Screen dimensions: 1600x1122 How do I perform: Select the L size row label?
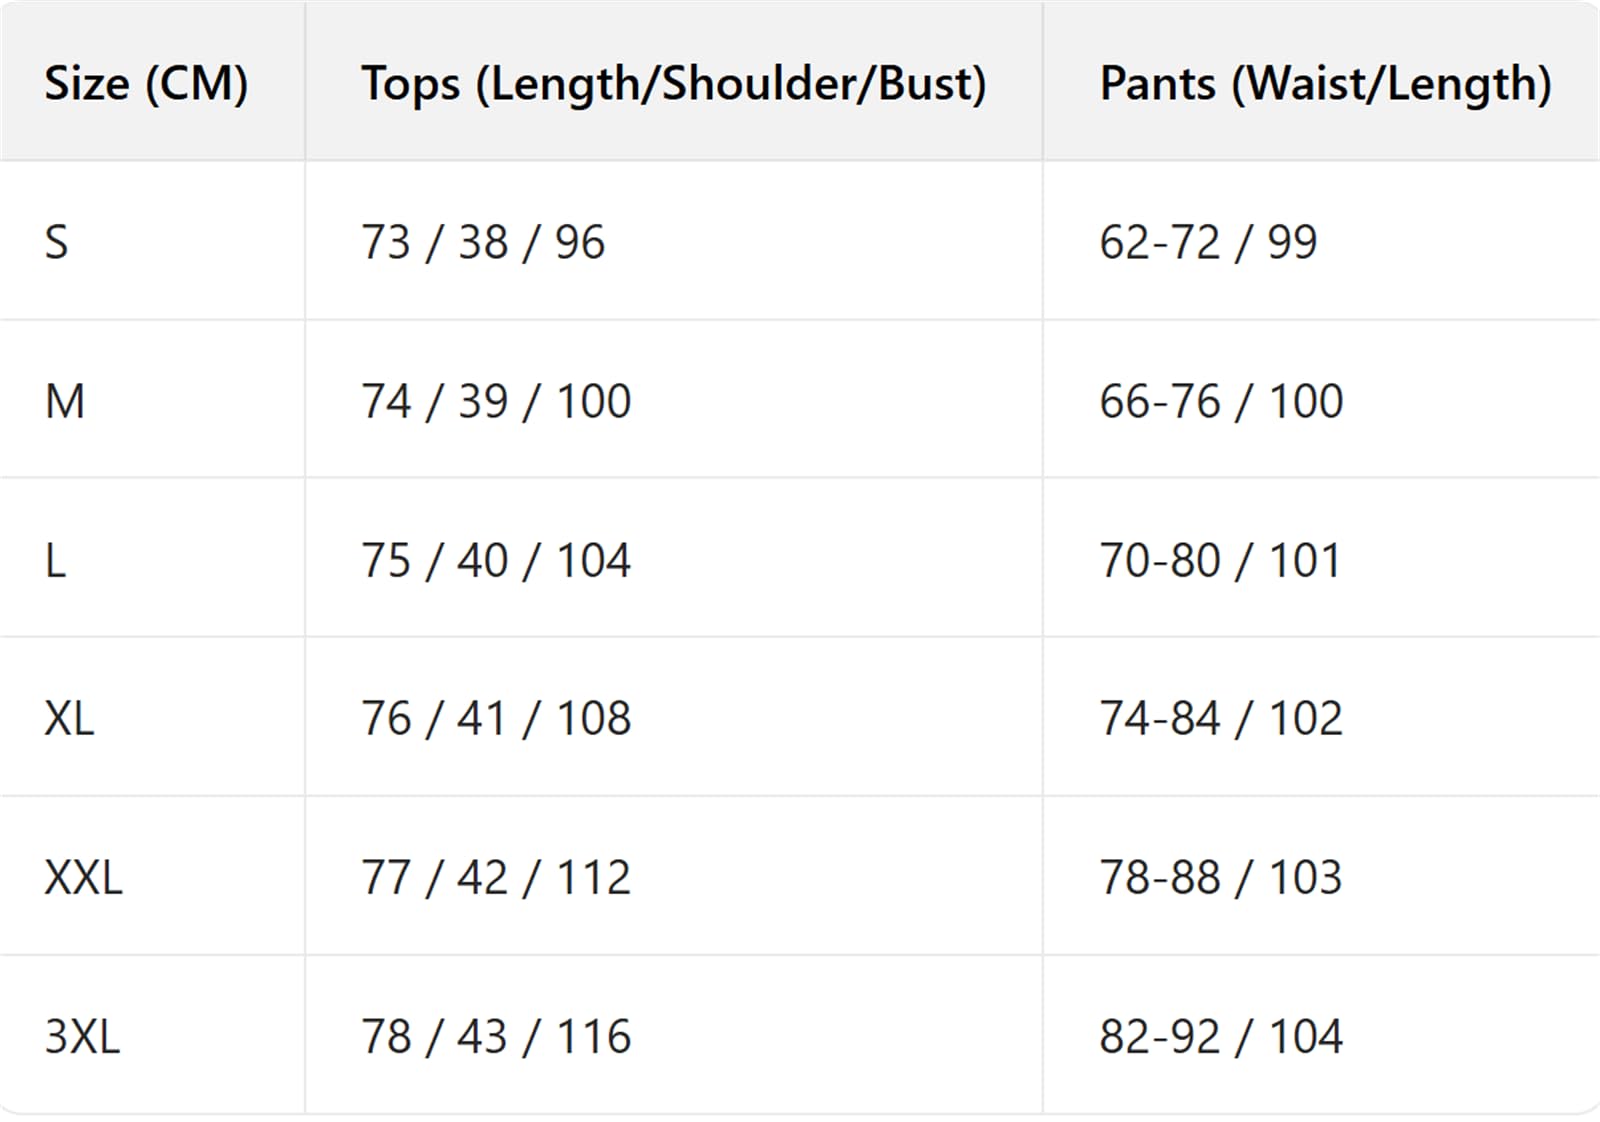click(x=55, y=560)
